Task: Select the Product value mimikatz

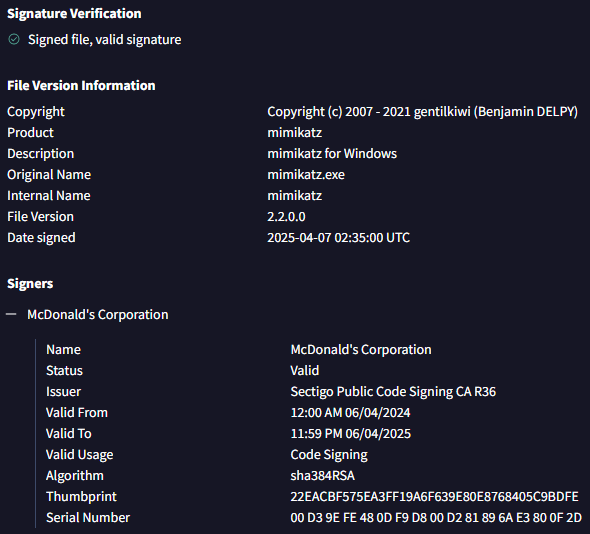Action: [x=295, y=132]
